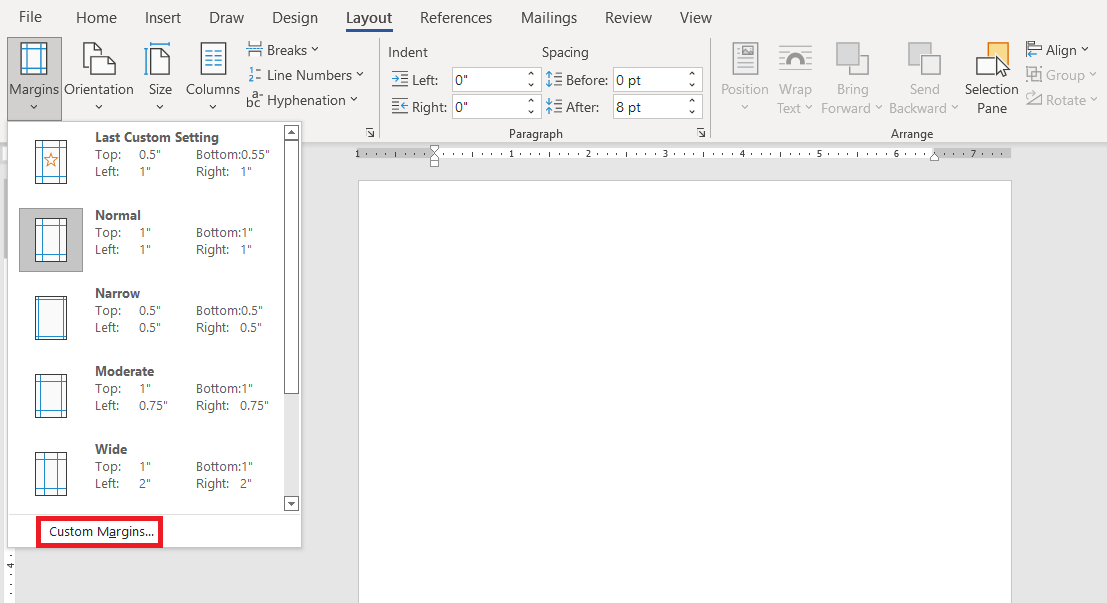Open the Align dropdown
This screenshot has height=603, width=1107.
pos(1057,50)
